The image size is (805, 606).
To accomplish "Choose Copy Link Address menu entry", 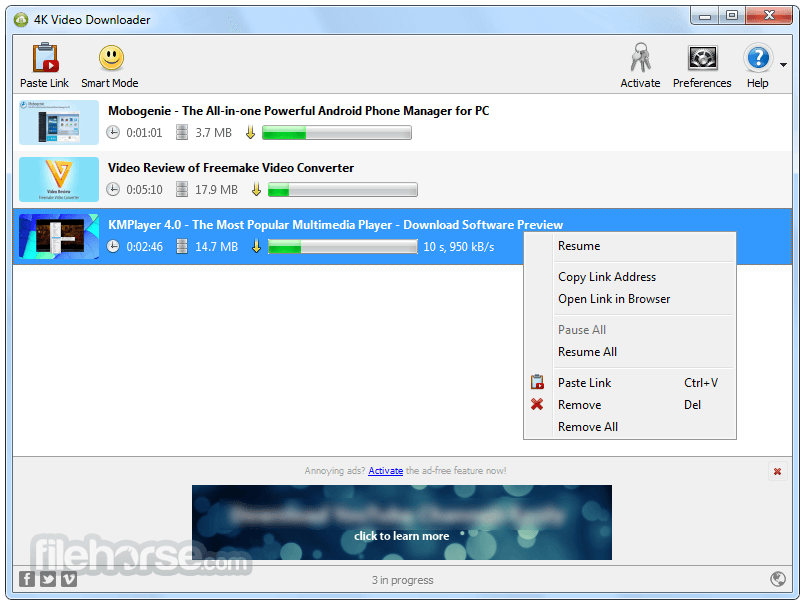I will (630, 277).
